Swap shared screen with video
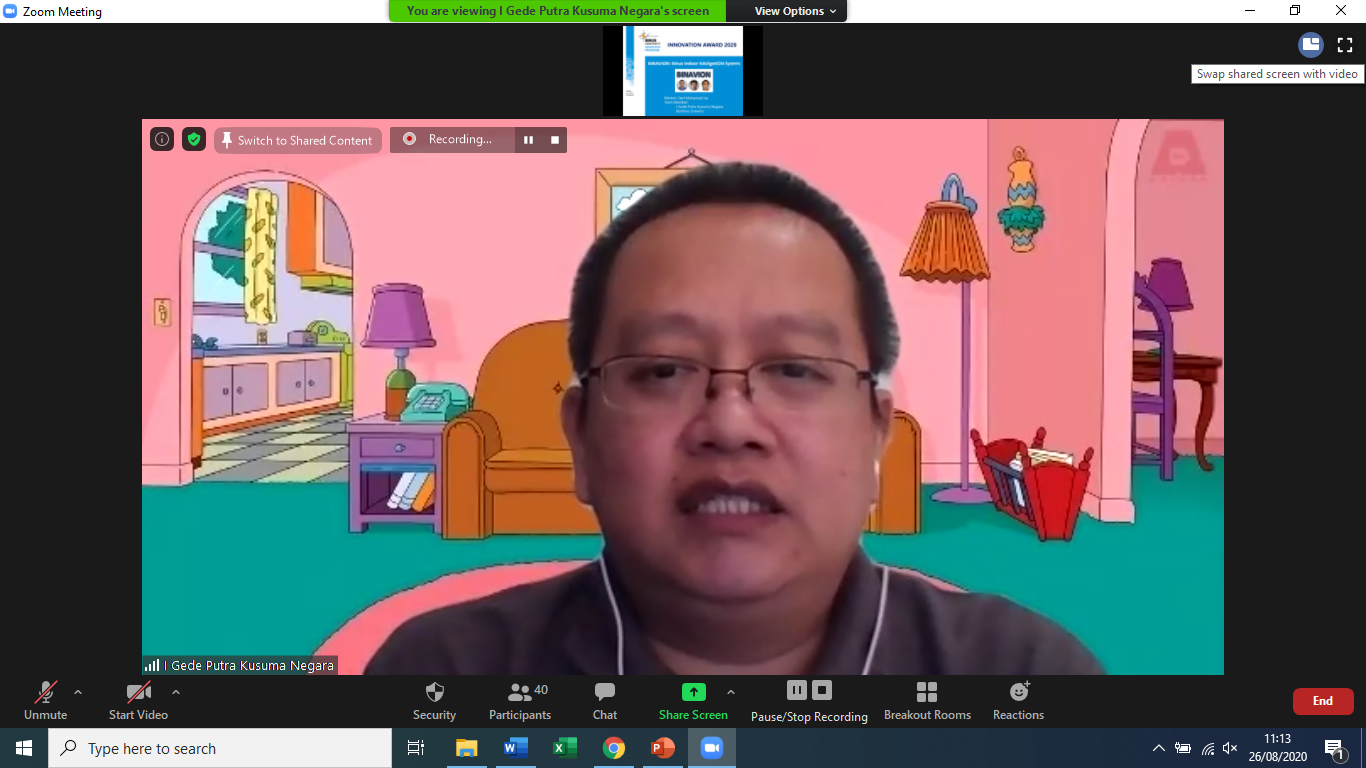 (x=1310, y=45)
